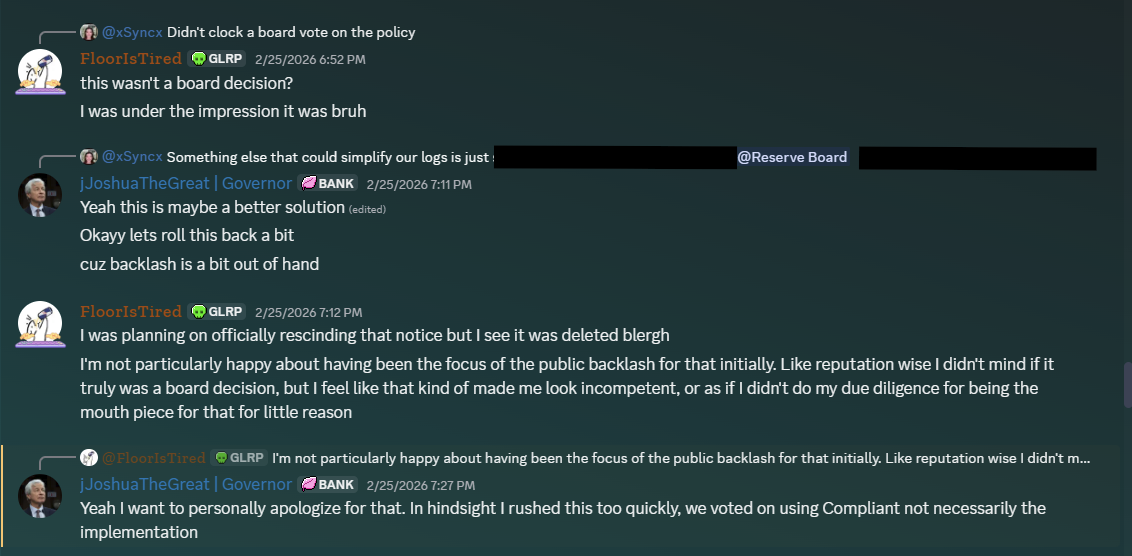Click the small FloorIsTired avatar in the bottom reply preview
This screenshot has height=556, width=1132.
pos(89,458)
